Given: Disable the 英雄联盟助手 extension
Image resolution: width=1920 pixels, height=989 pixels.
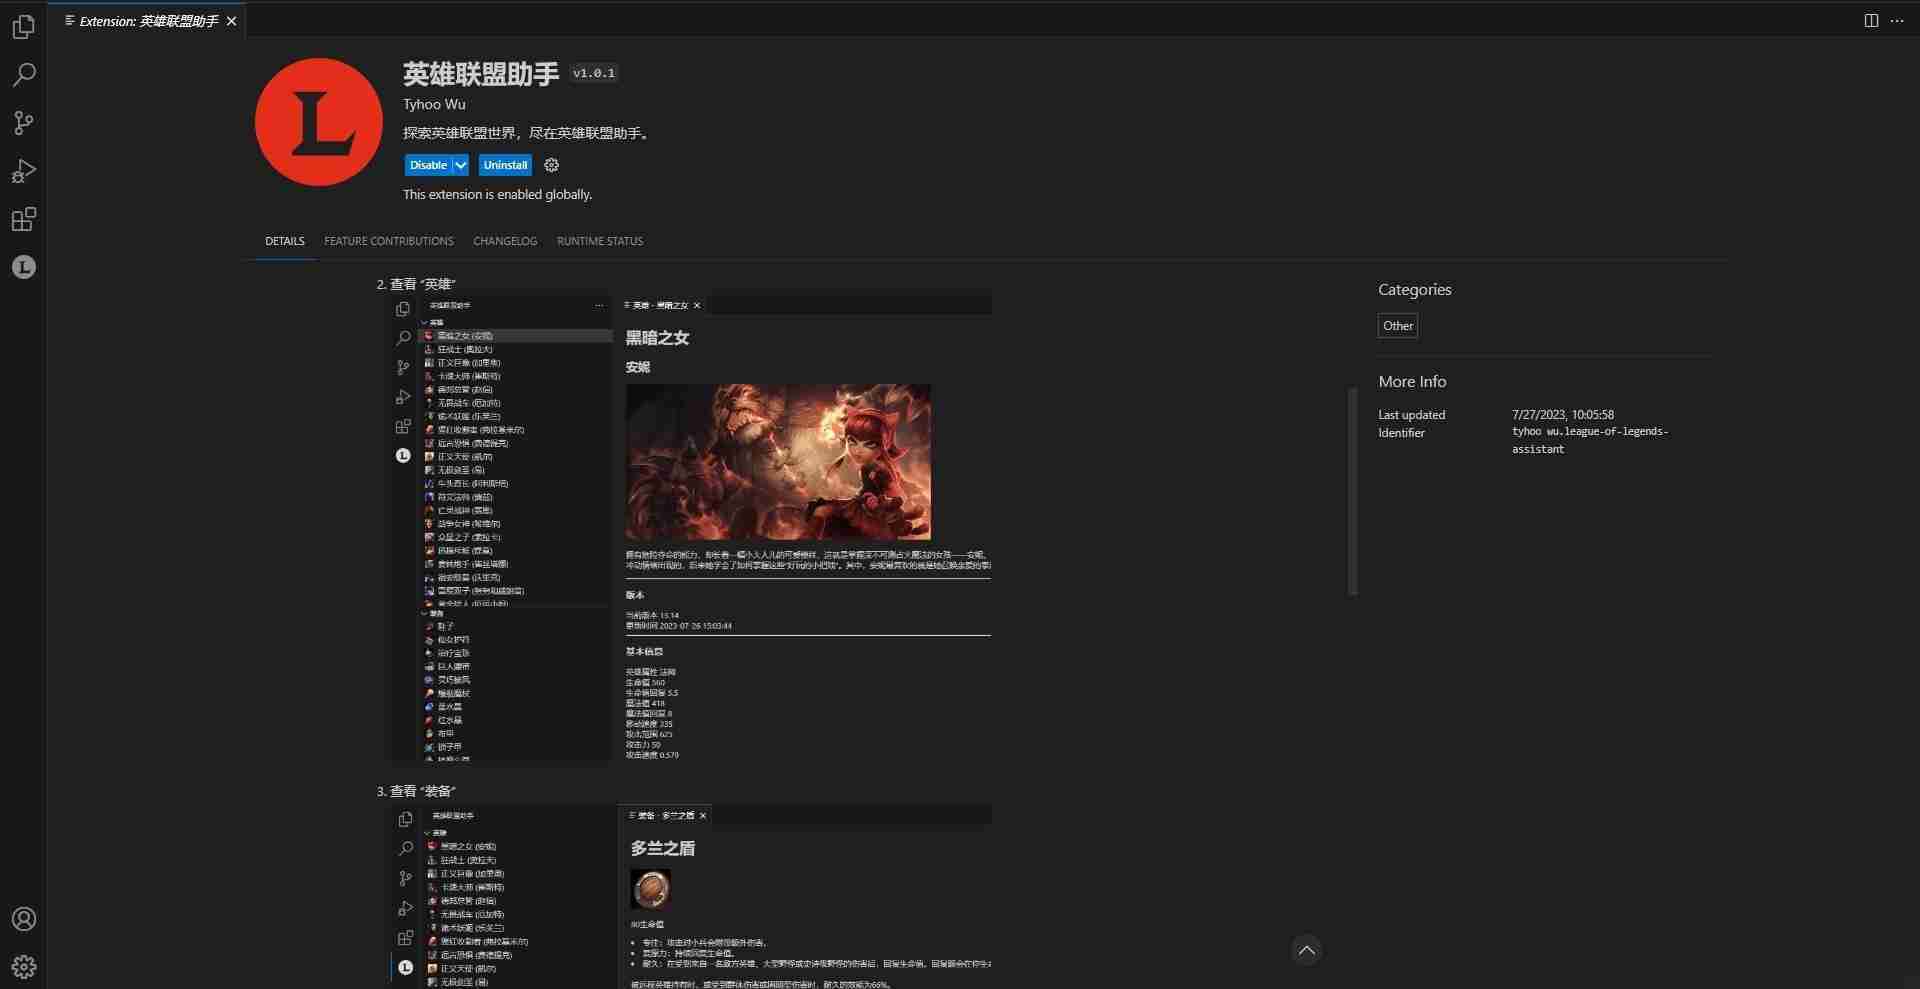Looking at the screenshot, I should pyautogui.click(x=428, y=165).
